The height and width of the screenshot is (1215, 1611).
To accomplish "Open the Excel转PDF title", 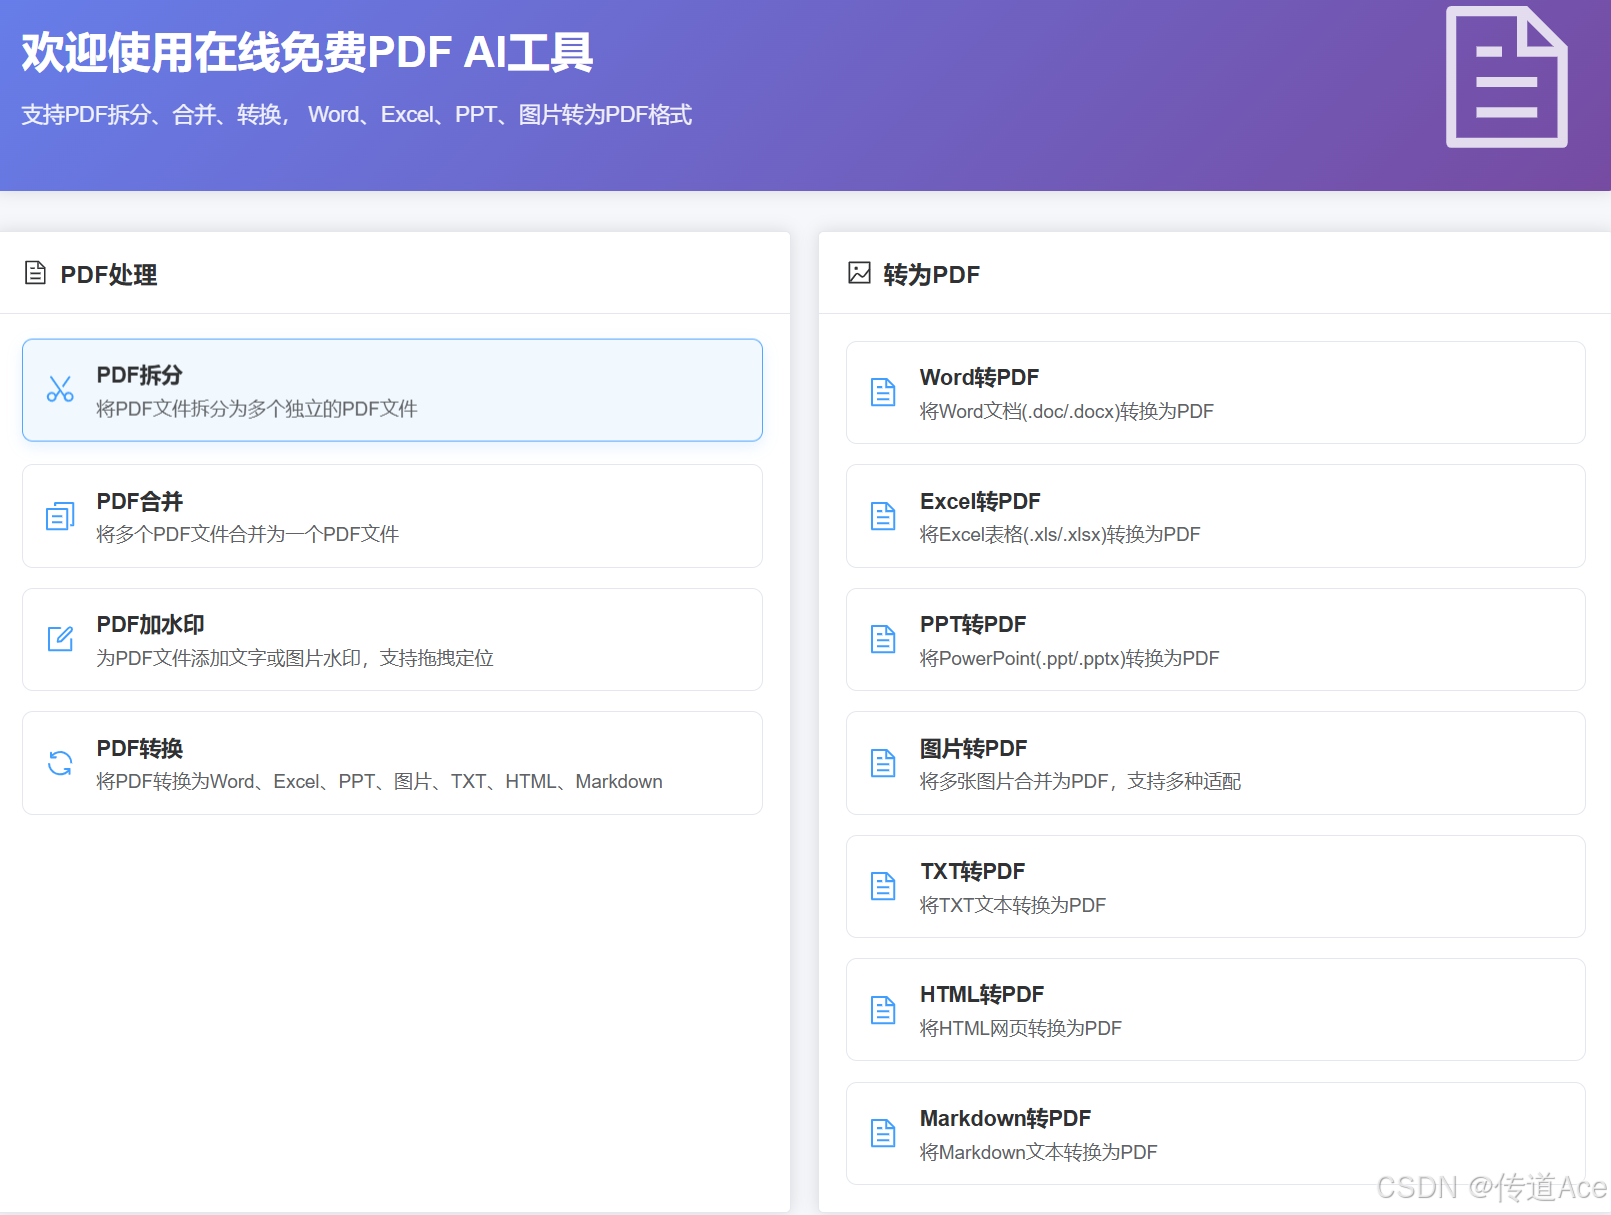I will [x=980, y=501].
